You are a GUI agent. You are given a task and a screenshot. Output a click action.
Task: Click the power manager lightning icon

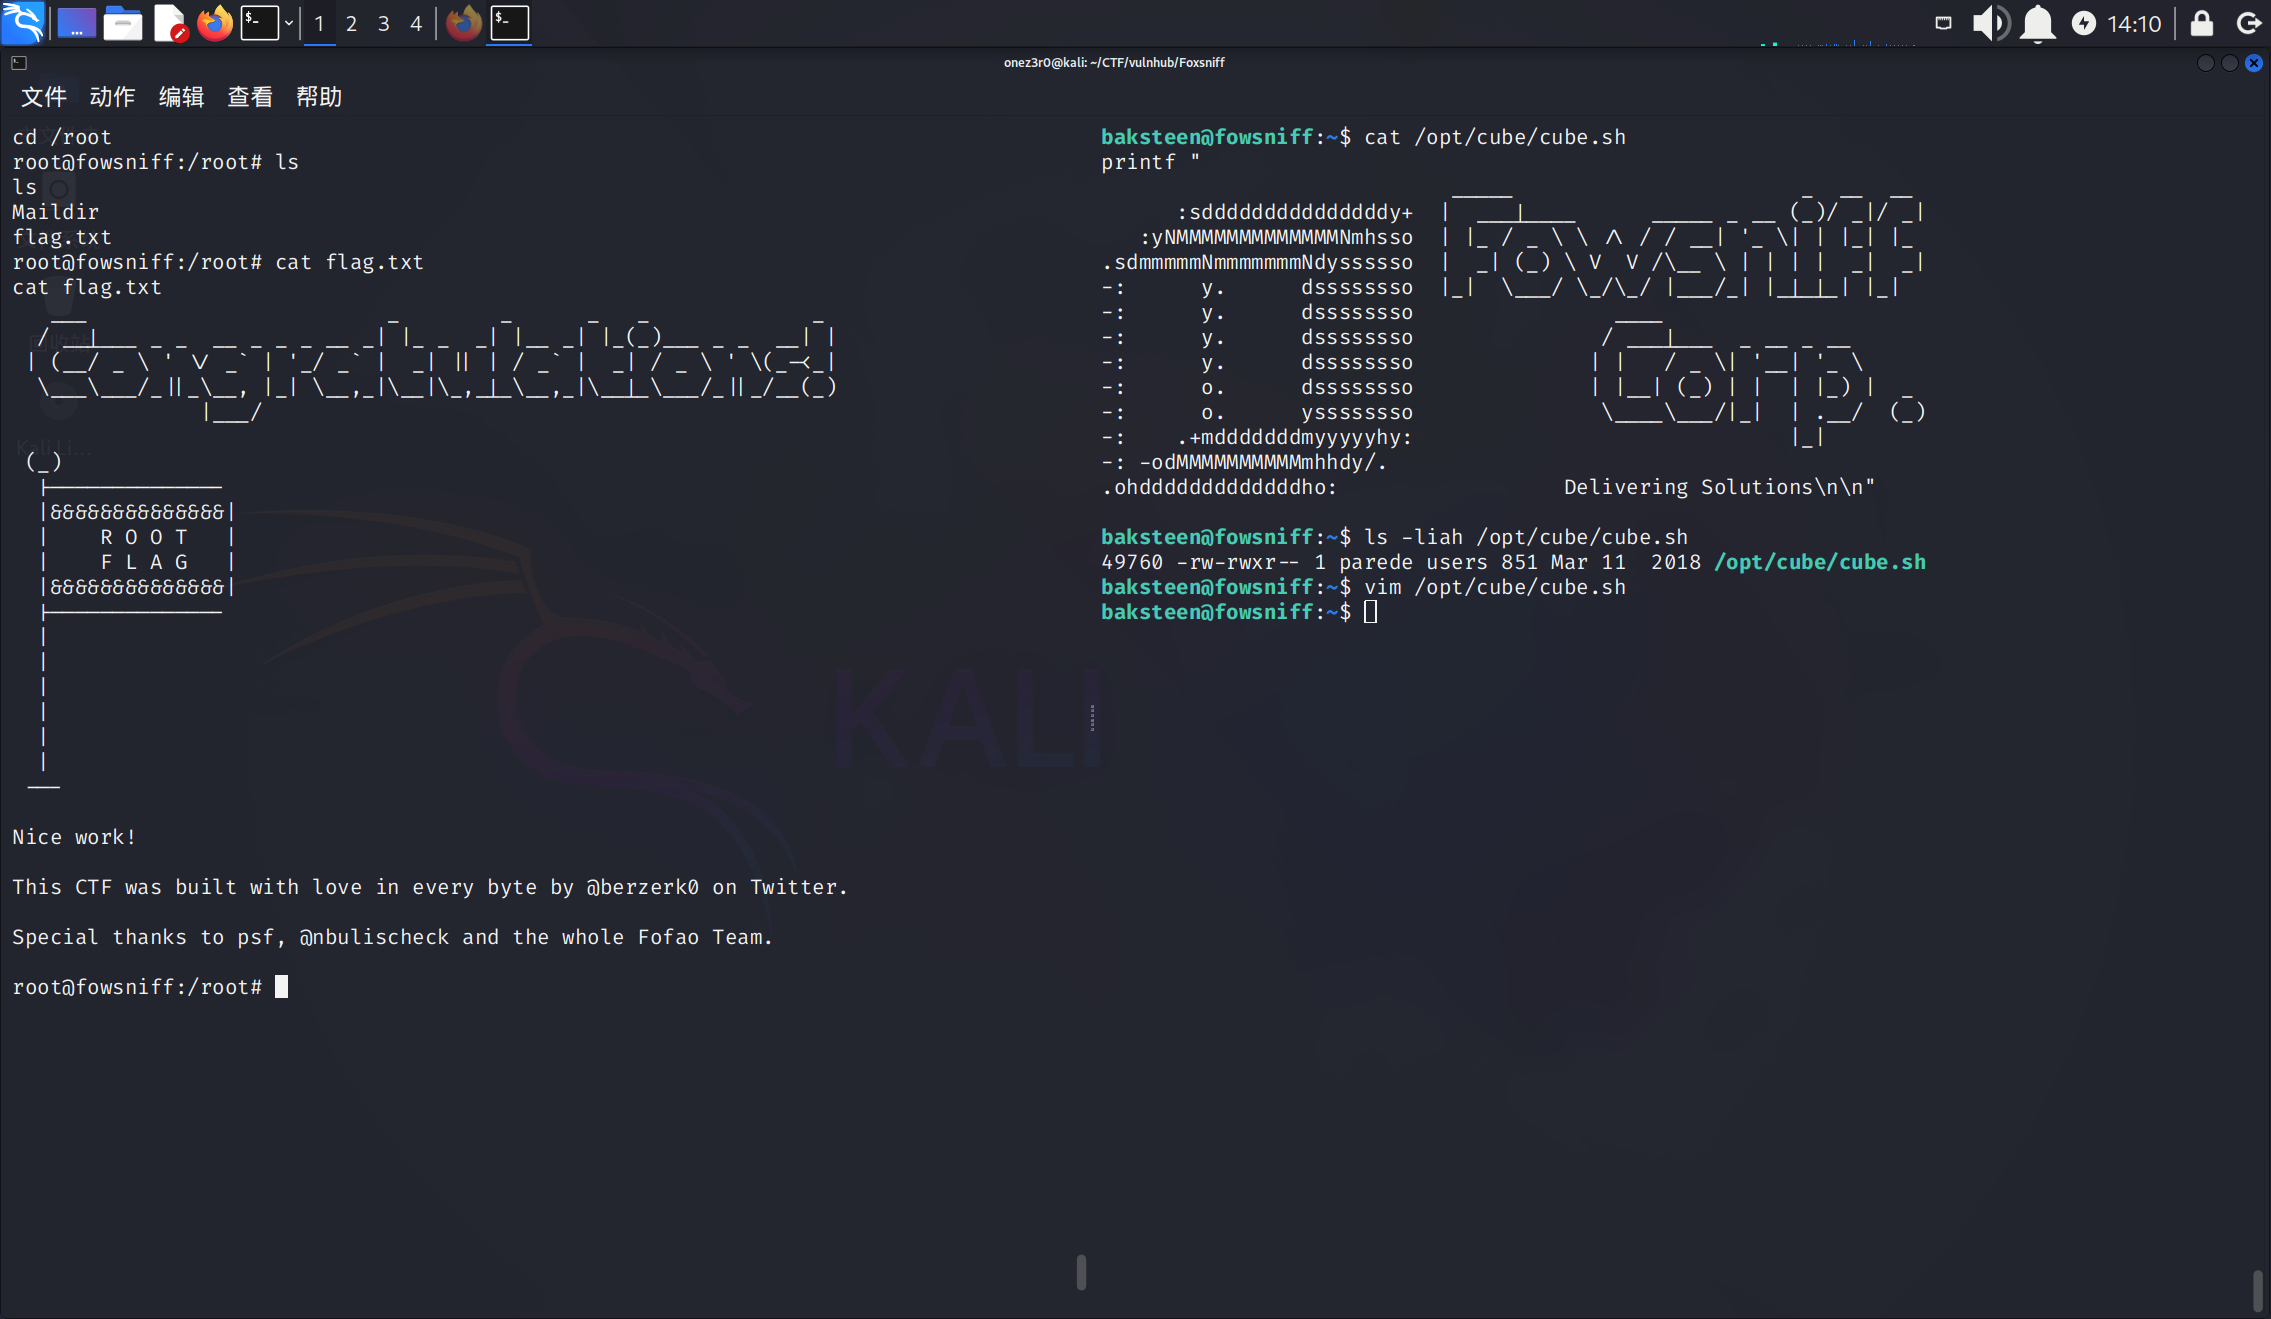coord(2084,23)
